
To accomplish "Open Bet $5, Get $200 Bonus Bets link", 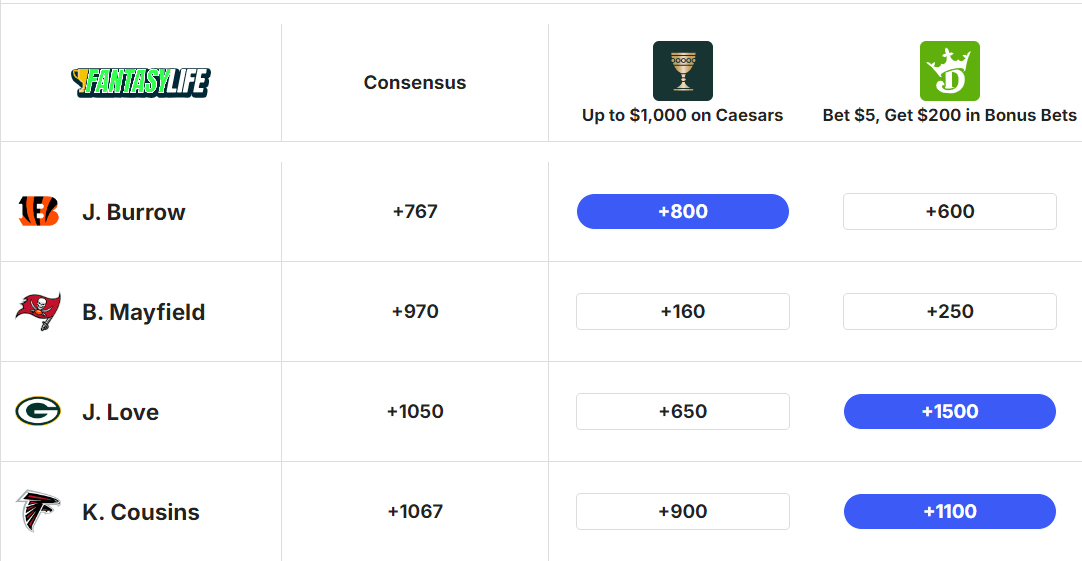I will [x=949, y=115].
